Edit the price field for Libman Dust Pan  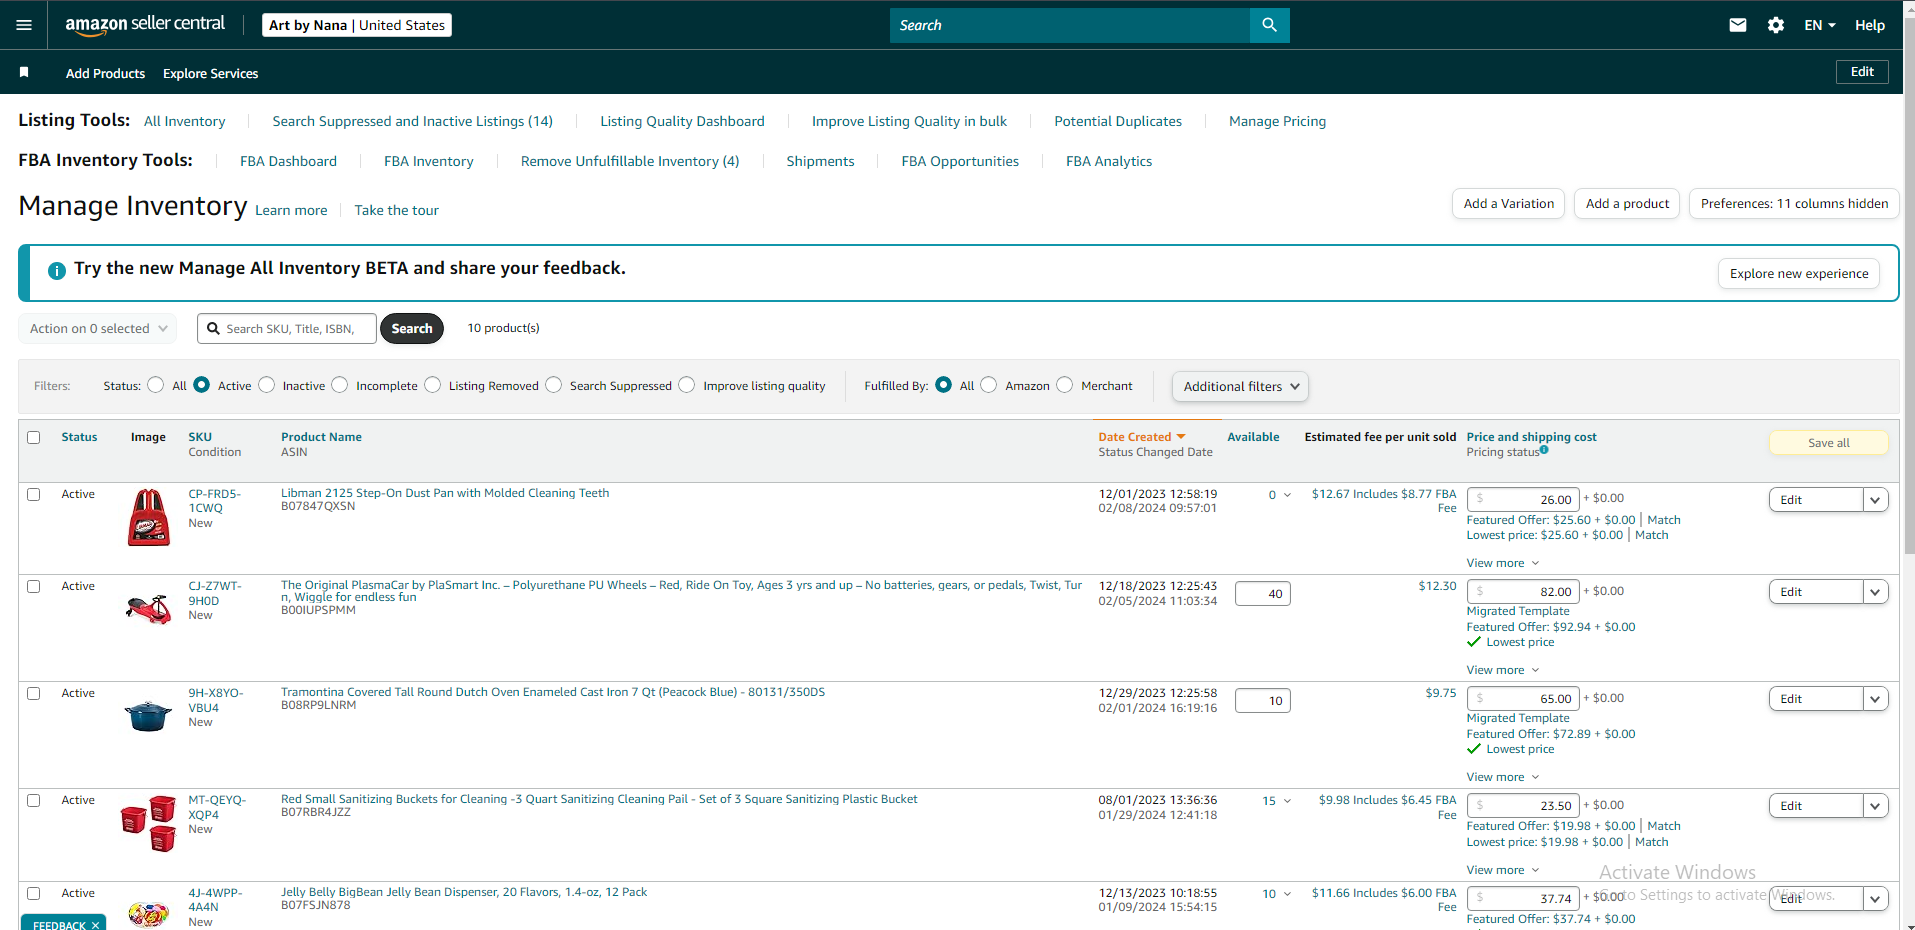pyautogui.click(x=1523, y=499)
